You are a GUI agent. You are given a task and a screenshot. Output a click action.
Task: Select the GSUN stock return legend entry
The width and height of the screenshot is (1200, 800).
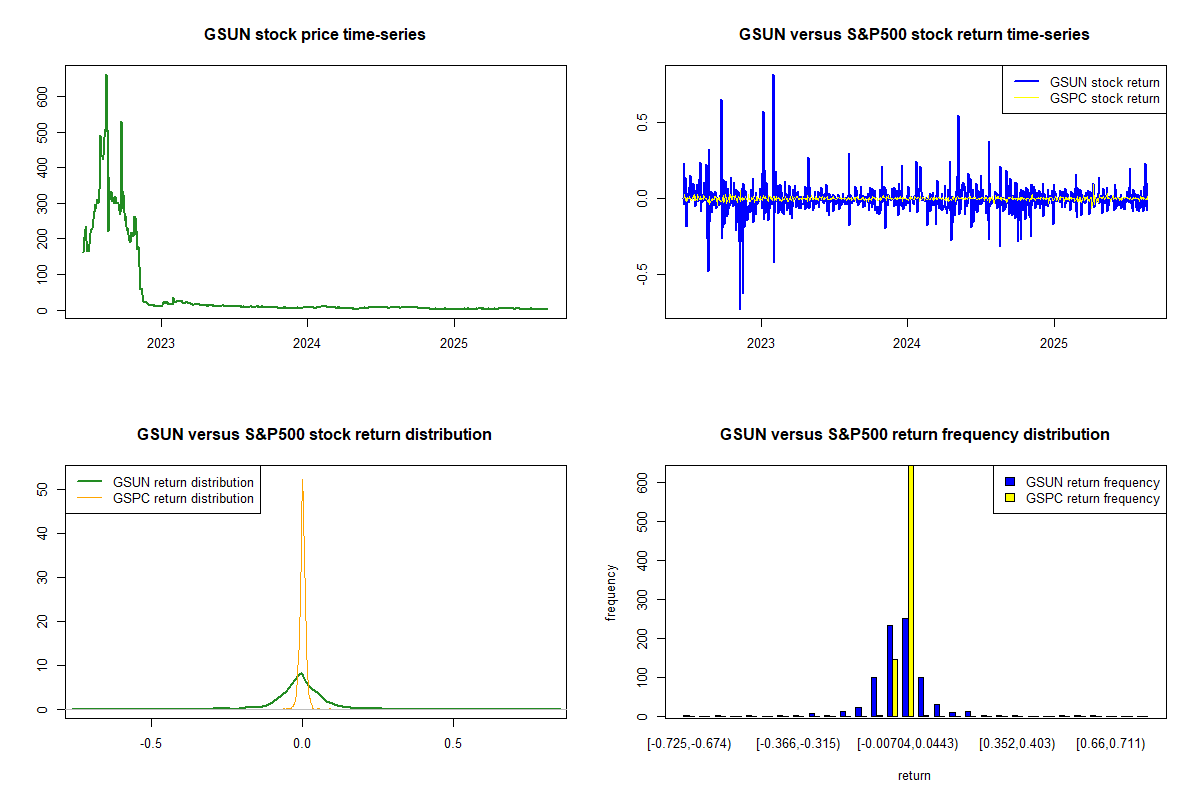click(x=1104, y=82)
